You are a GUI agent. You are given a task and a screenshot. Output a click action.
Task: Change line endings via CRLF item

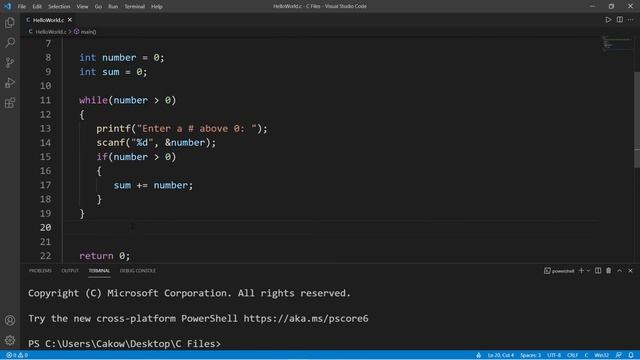[572, 355]
